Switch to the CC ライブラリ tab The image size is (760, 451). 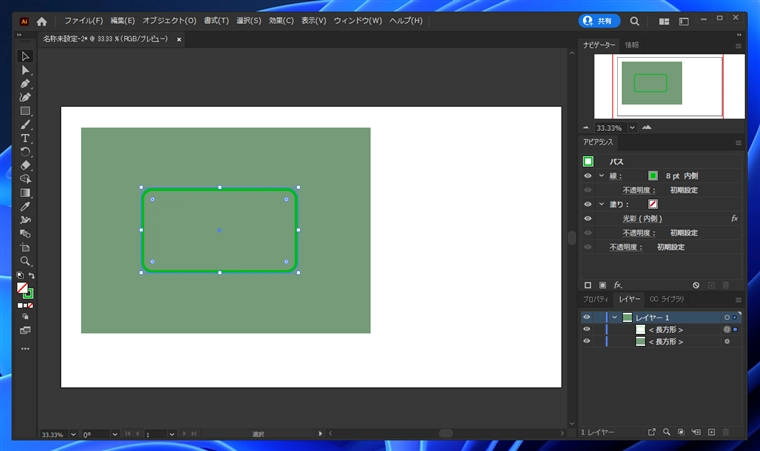tap(666, 299)
